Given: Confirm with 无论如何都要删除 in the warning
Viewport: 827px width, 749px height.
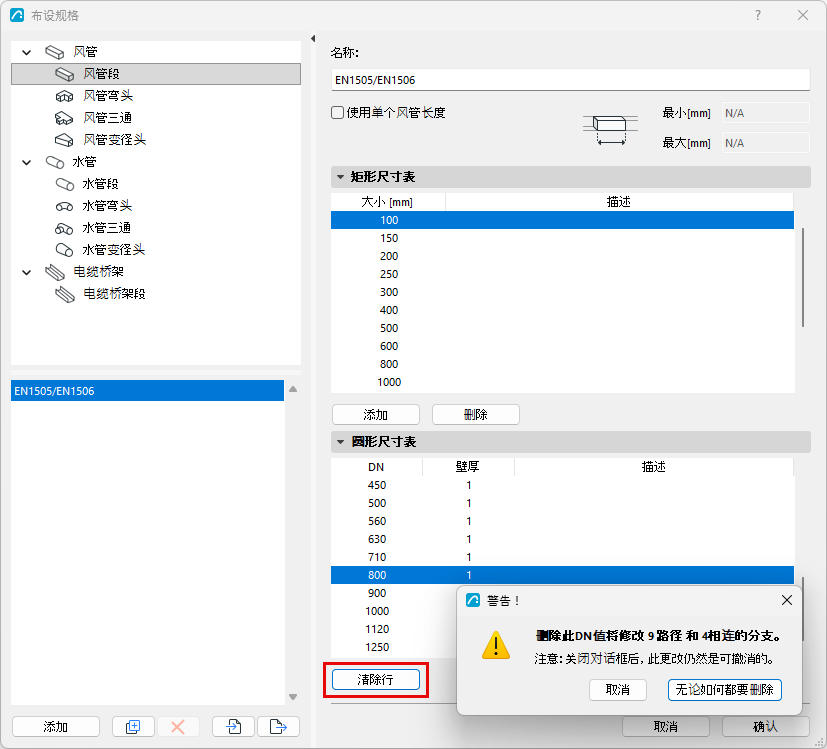Looking at the screenshot, I should 725,690.
